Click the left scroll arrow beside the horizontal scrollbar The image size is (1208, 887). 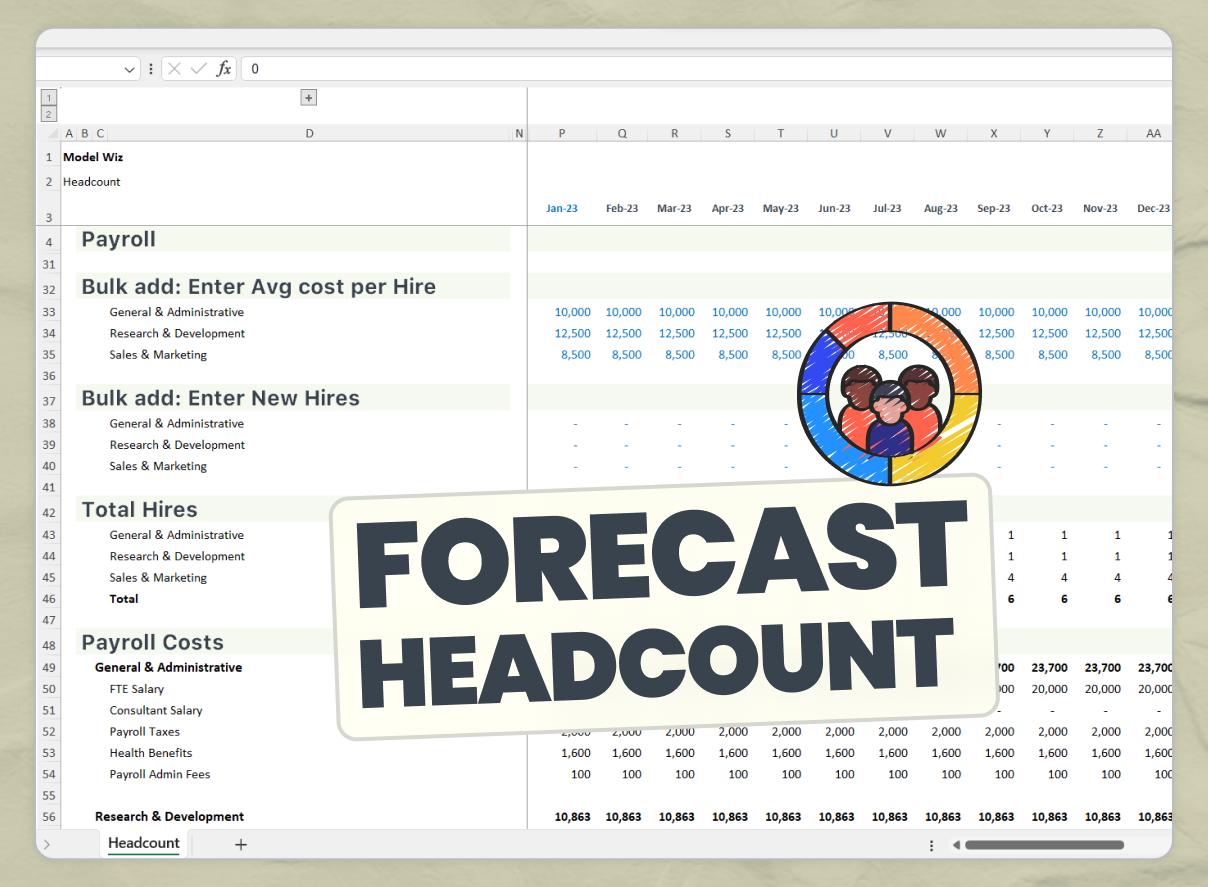(959, 845)
